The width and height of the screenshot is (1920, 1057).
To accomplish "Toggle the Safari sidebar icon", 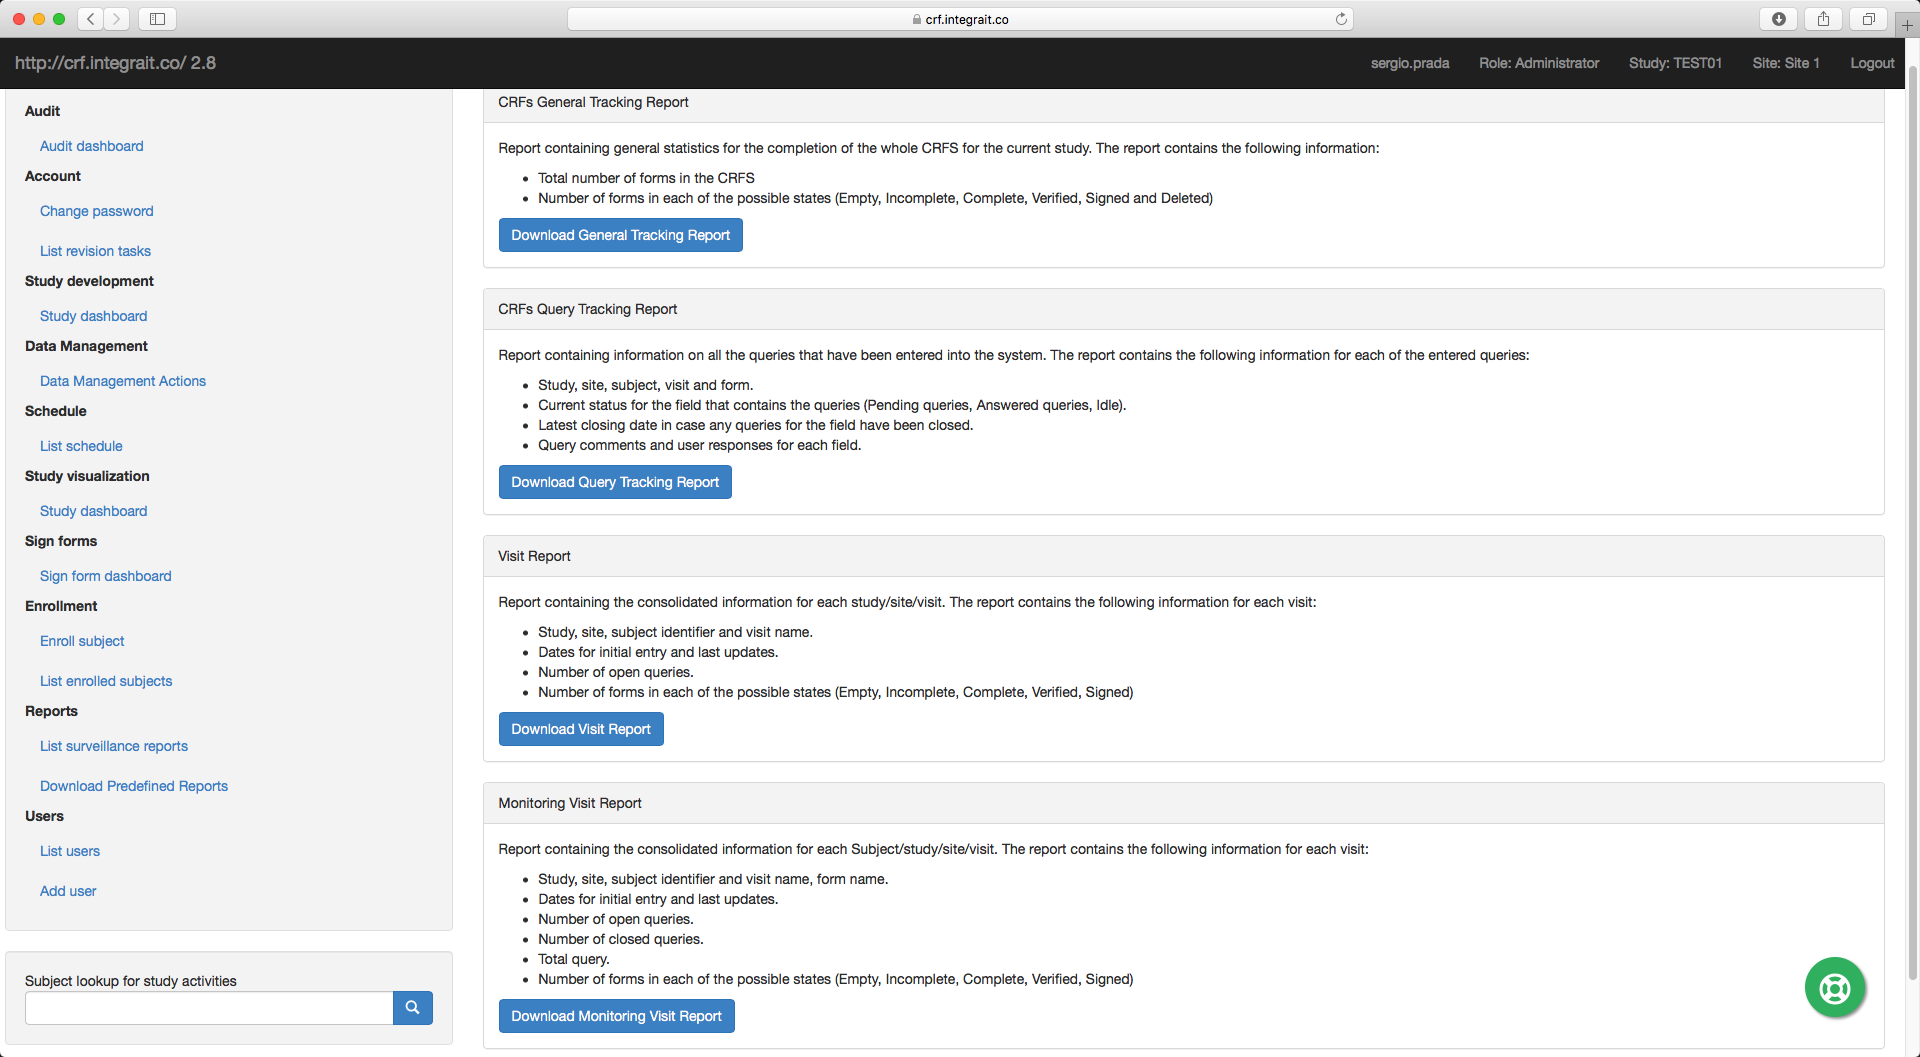I will 157,18.
